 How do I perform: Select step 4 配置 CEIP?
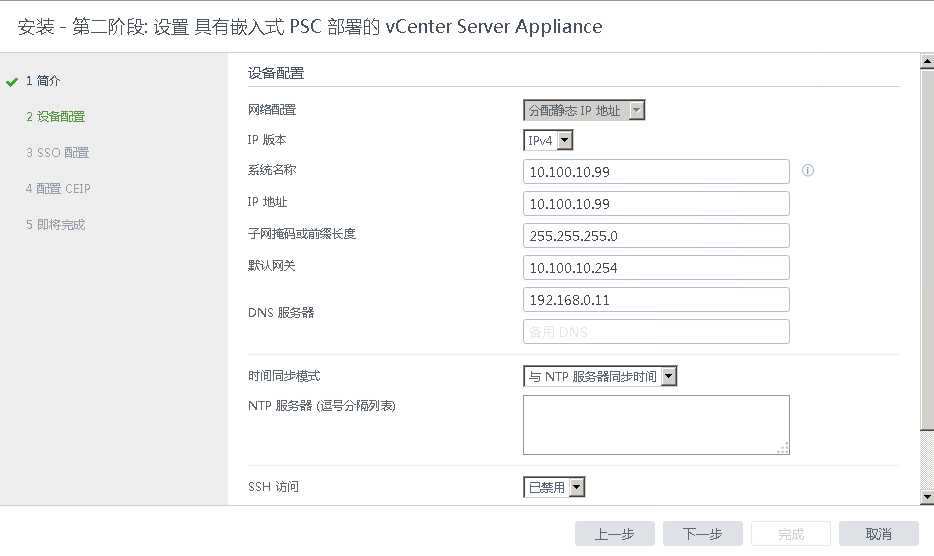pyautogui.click(x=58, y=188)
